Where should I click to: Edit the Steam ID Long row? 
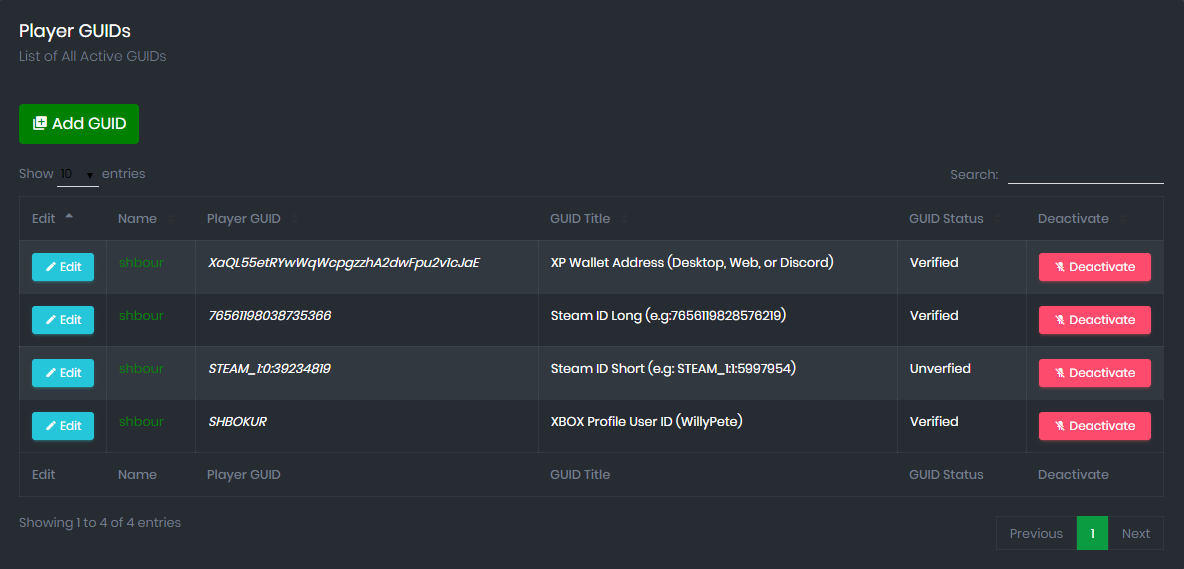(x=63, y=320)
